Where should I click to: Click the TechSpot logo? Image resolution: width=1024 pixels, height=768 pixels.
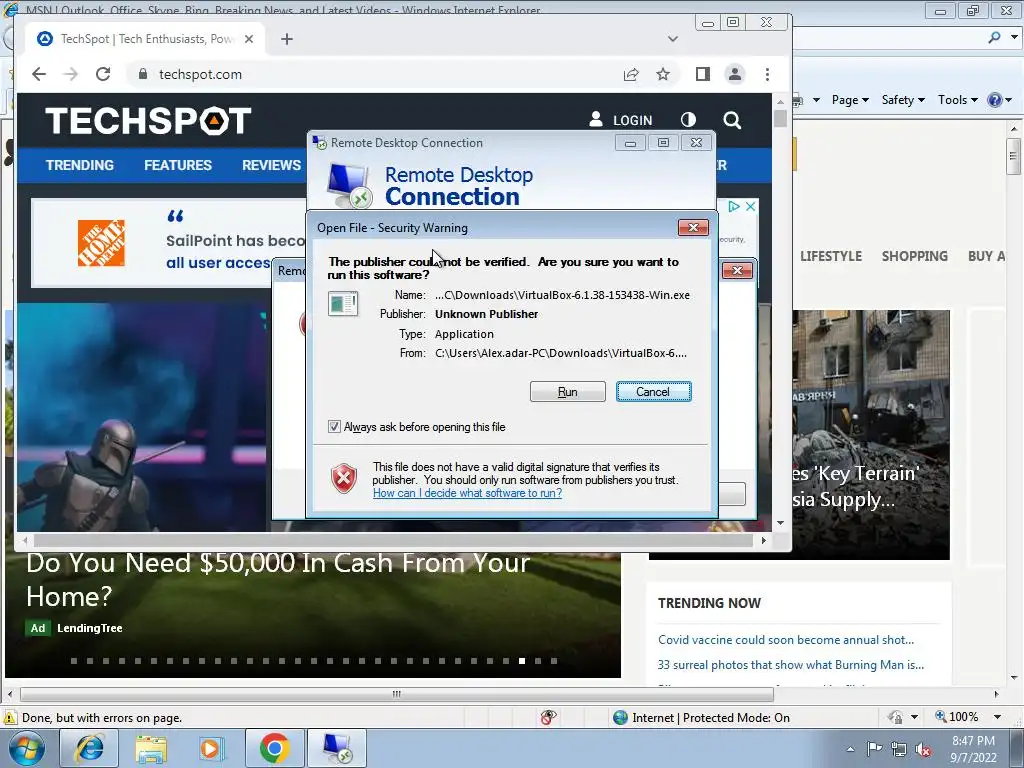coord(148,121)
